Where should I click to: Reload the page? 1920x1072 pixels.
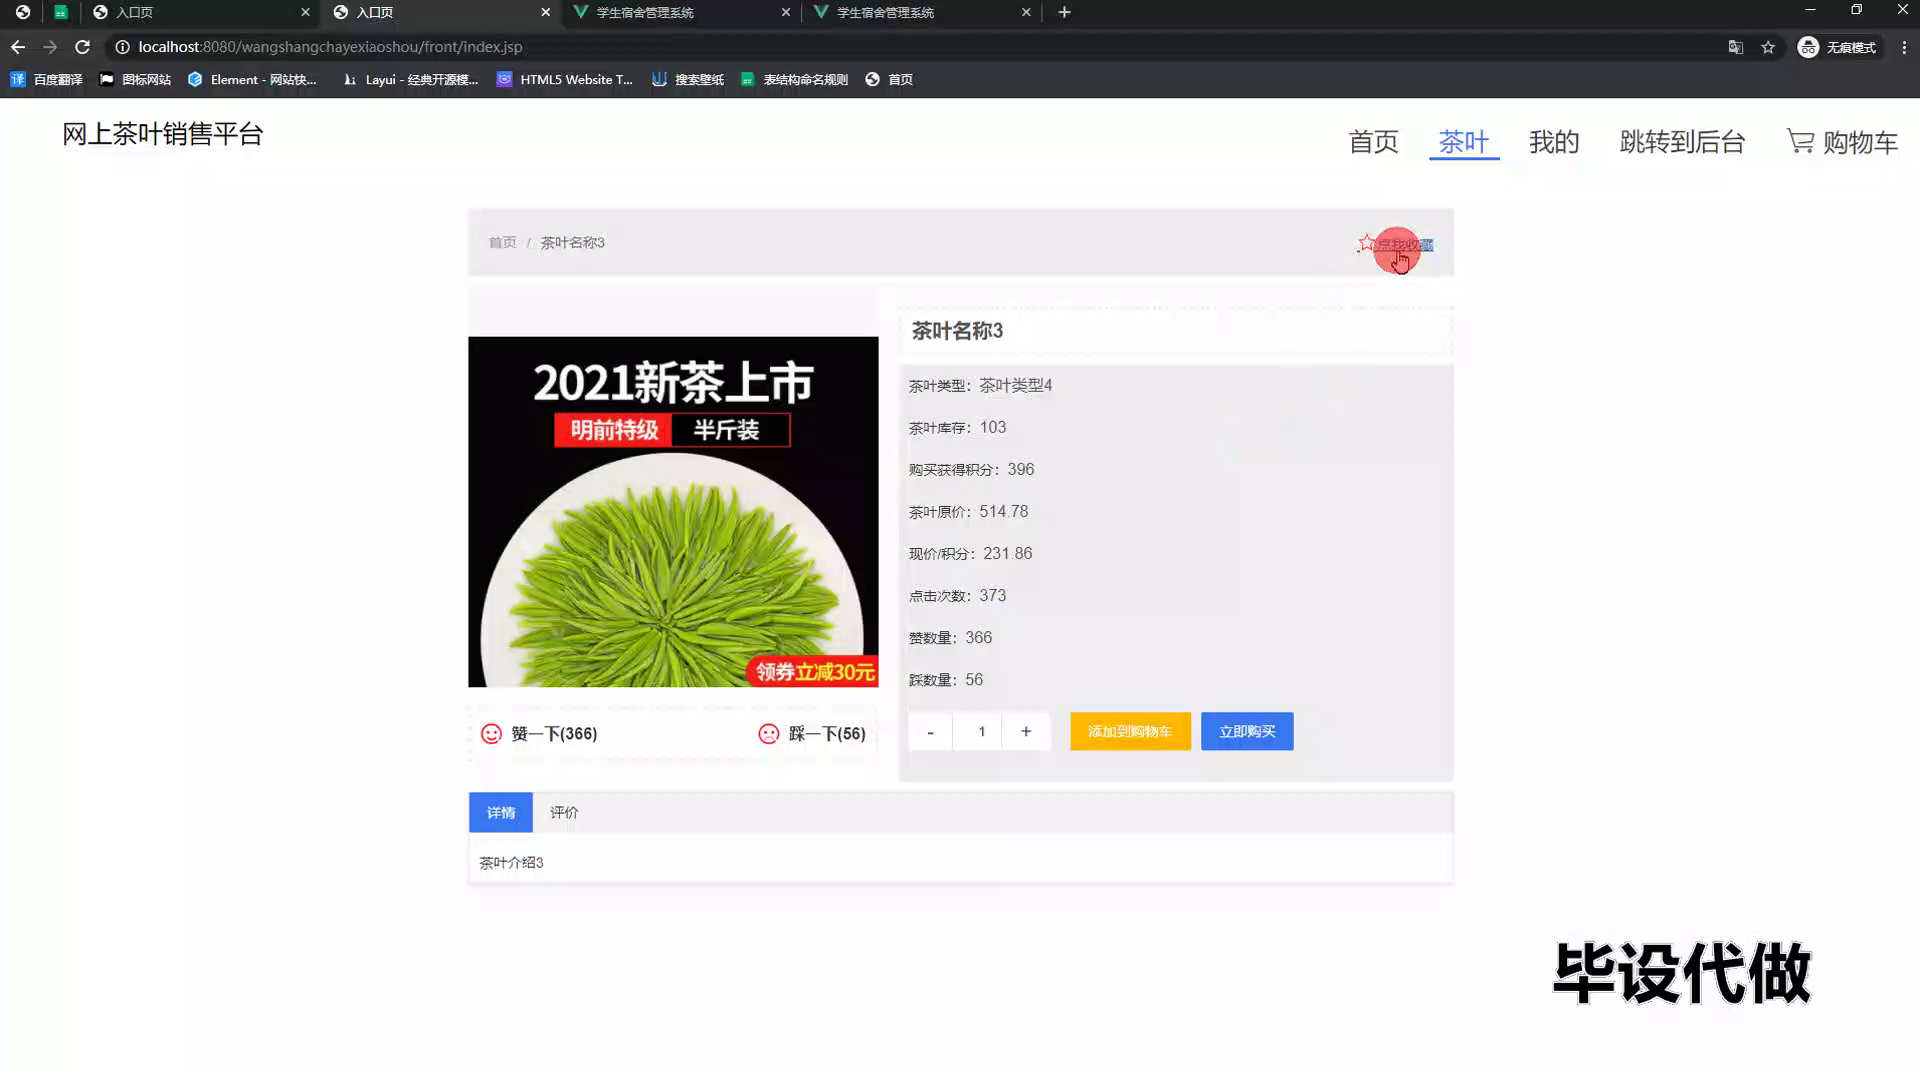click(83, 47)
